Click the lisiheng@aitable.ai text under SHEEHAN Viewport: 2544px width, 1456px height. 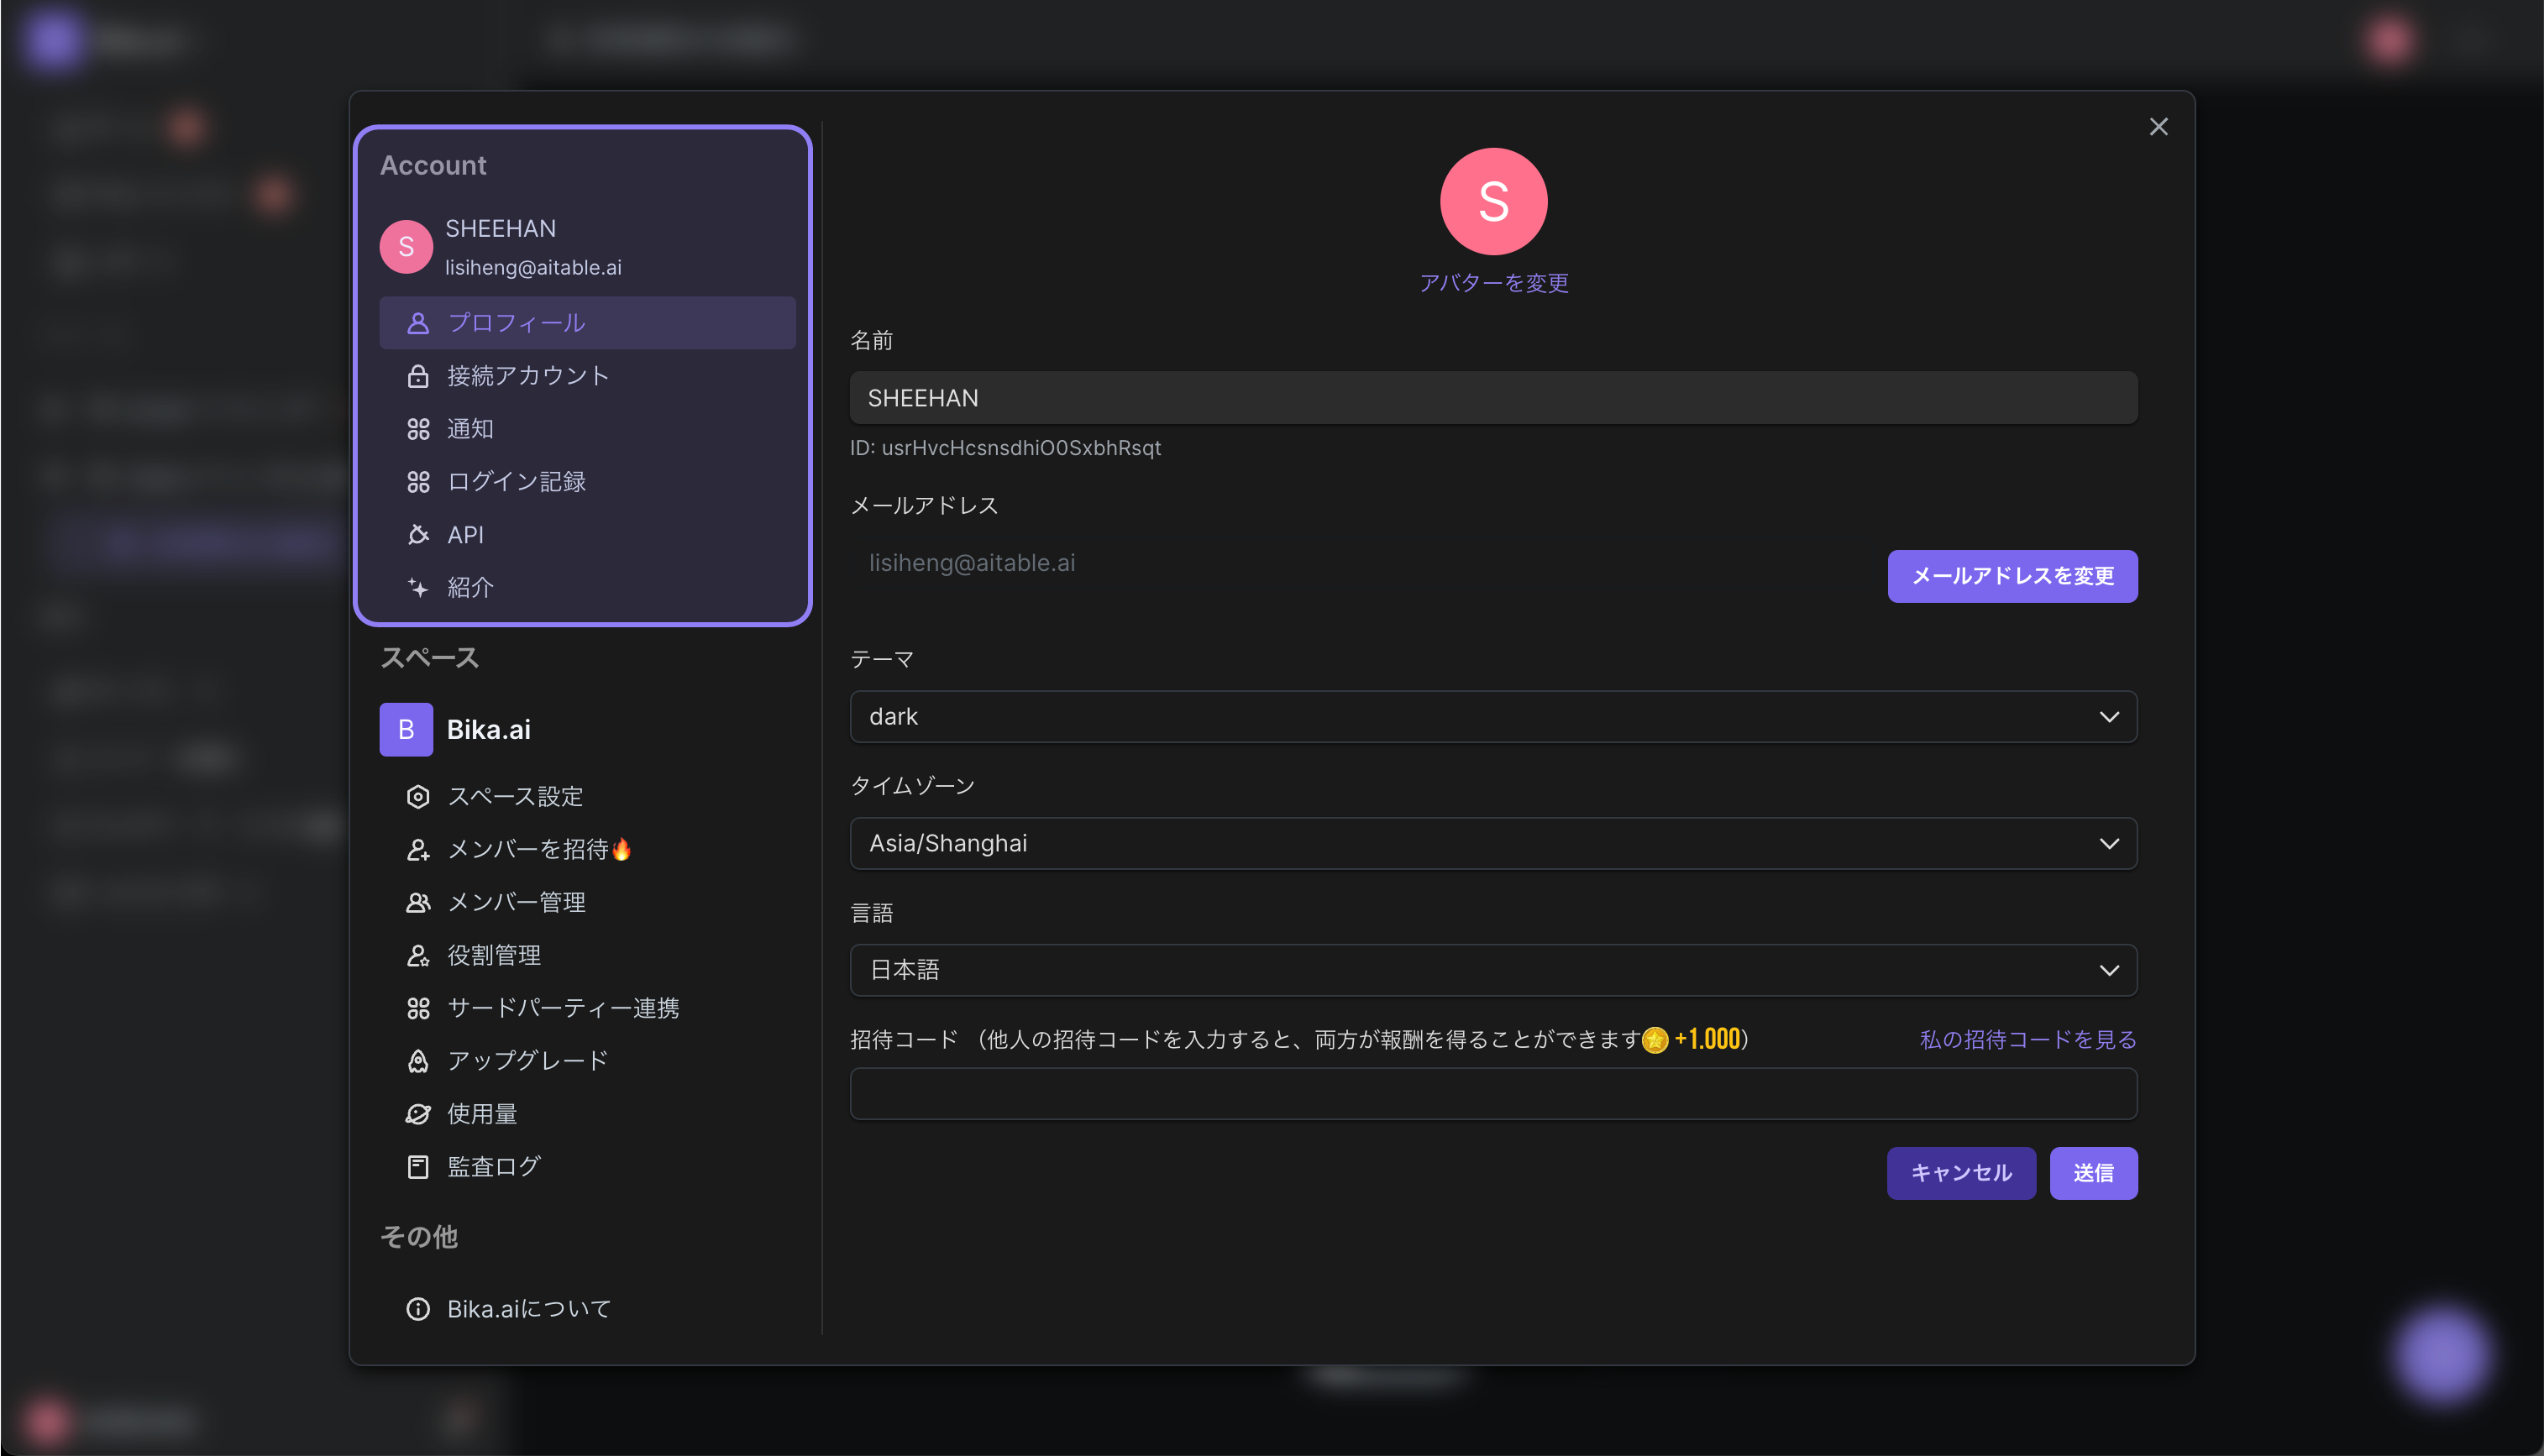(x=533, y=268)
